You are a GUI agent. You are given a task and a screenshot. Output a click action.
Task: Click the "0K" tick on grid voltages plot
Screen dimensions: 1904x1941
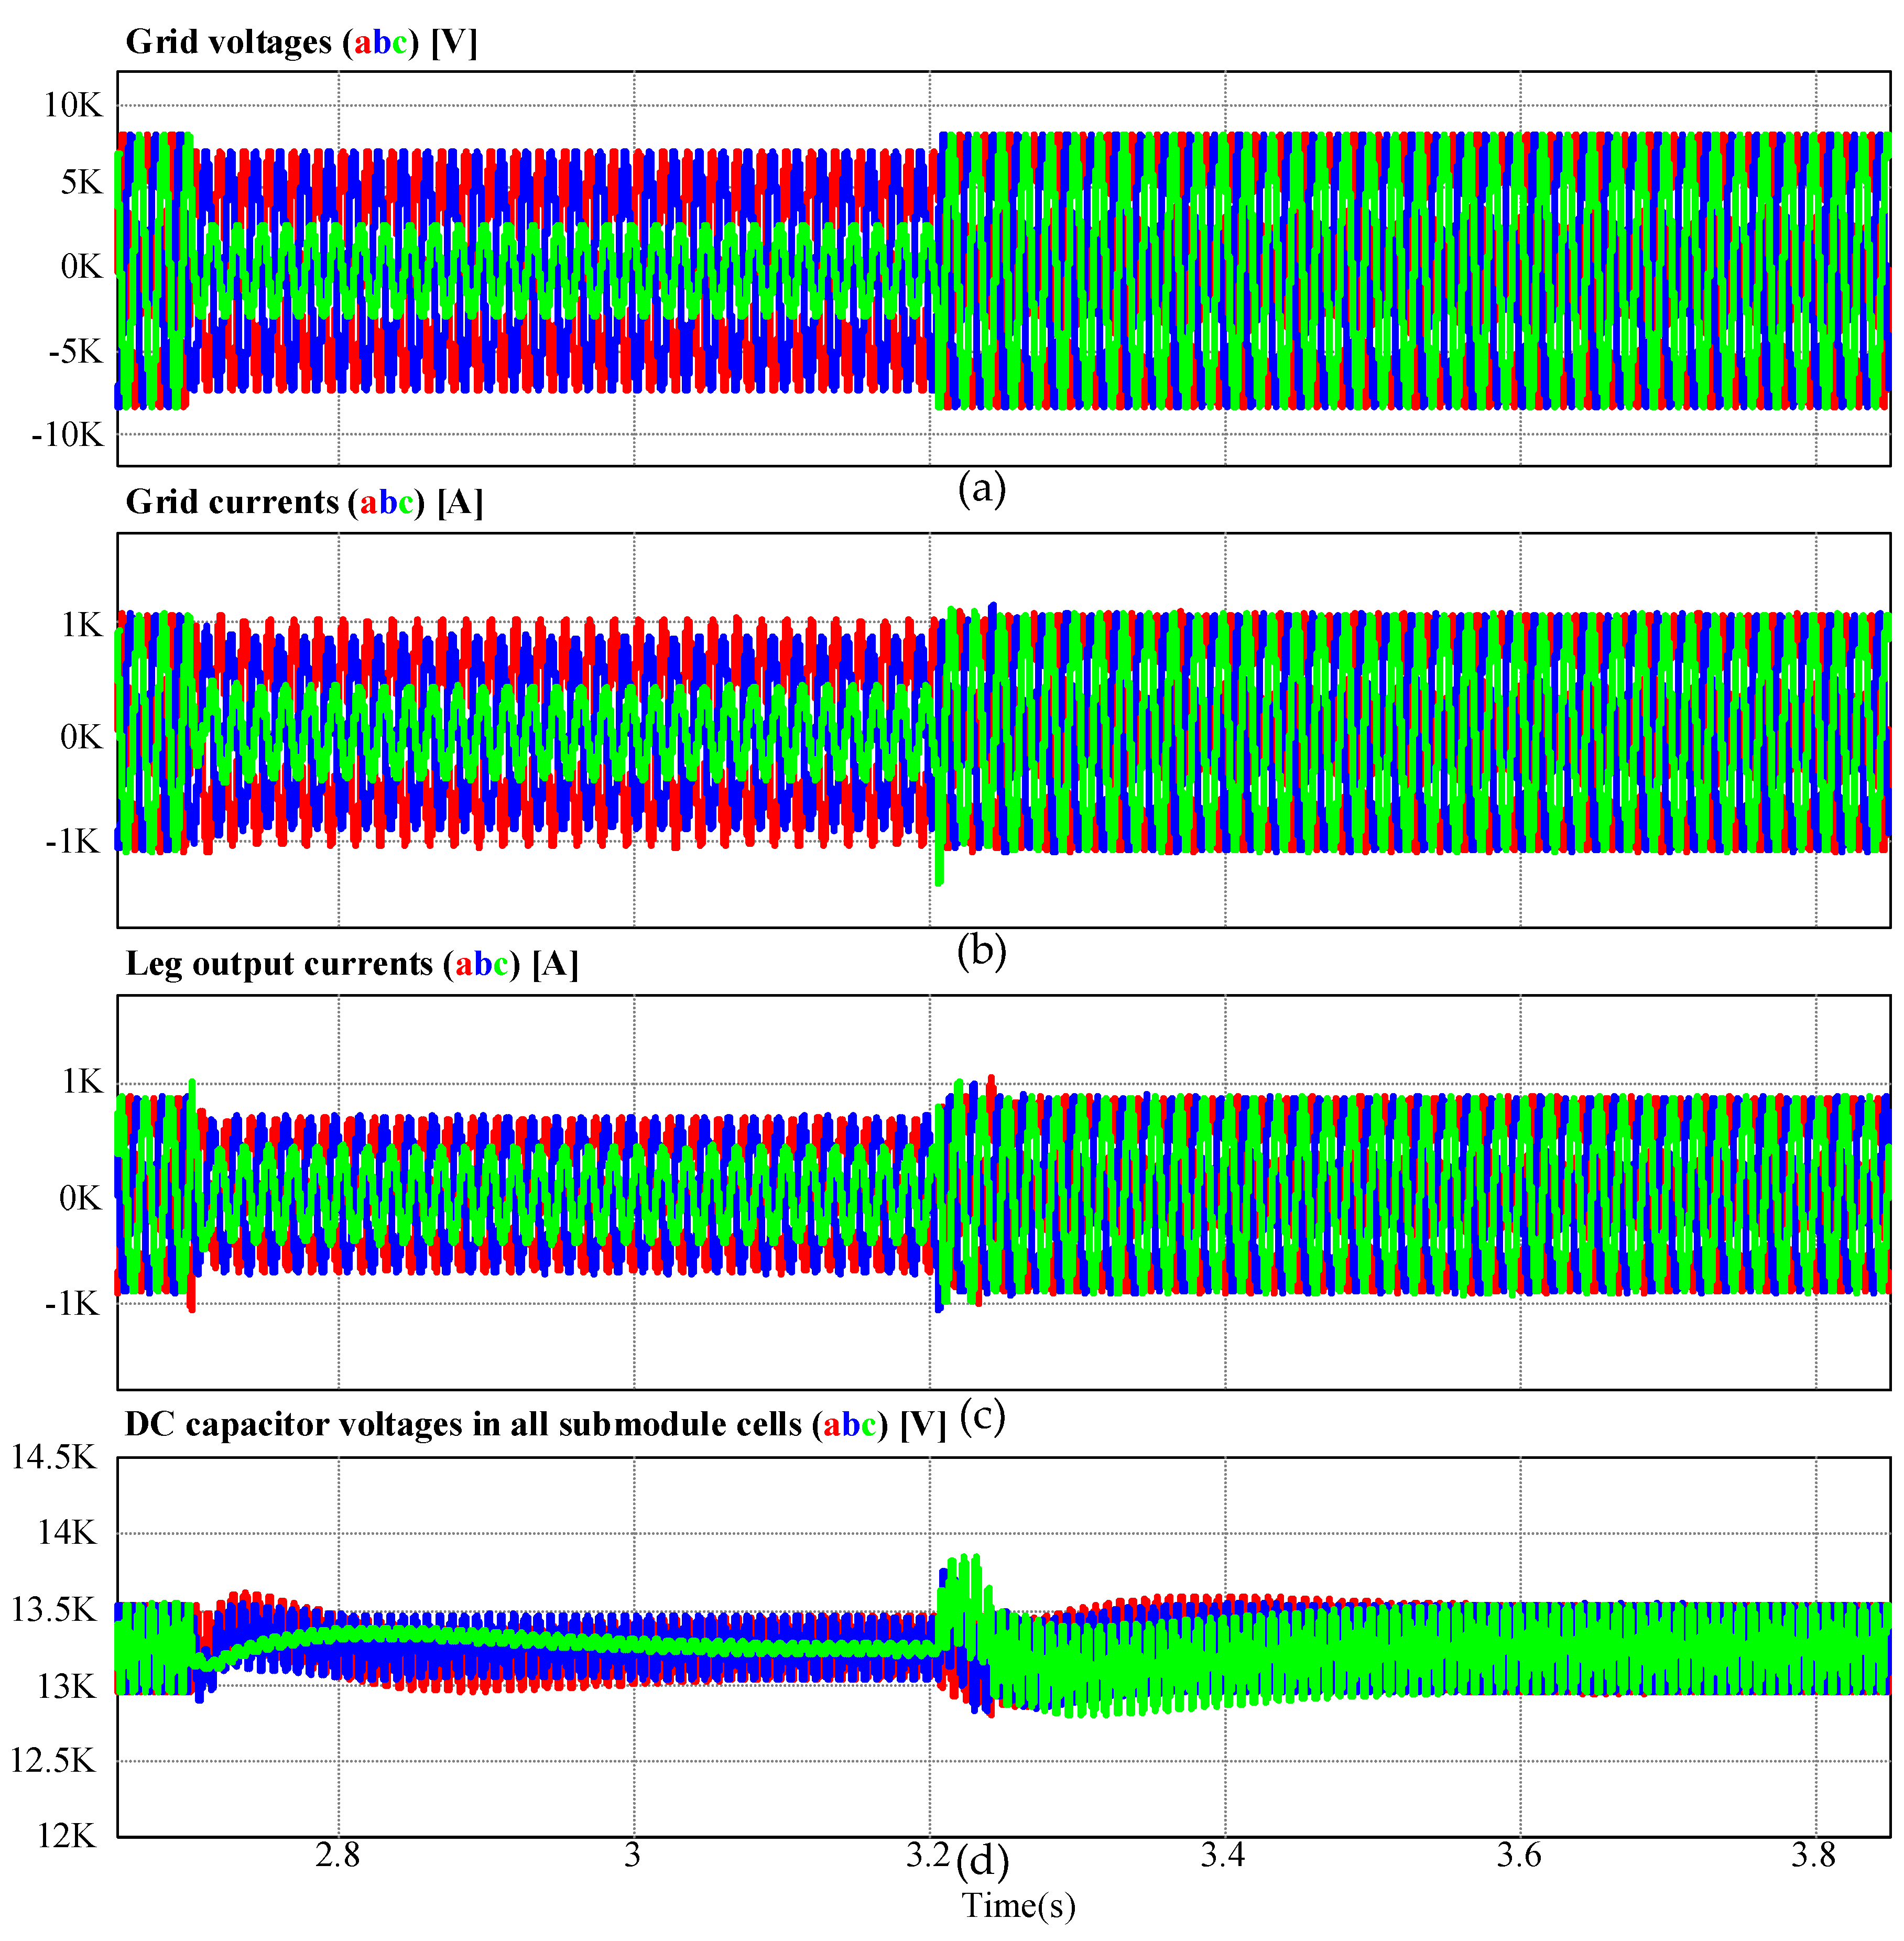(82, 267)
